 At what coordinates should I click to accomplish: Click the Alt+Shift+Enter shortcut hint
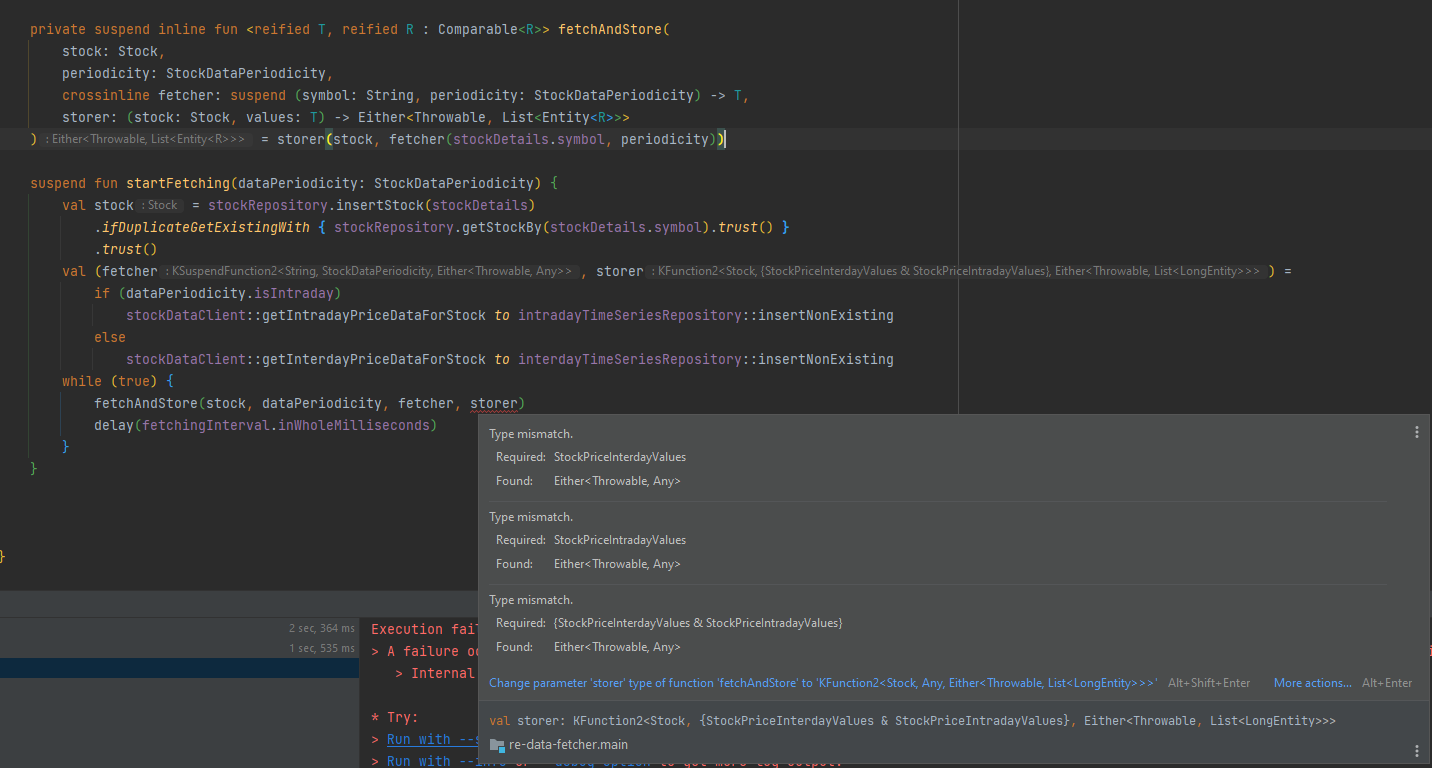click(1209, 683)
